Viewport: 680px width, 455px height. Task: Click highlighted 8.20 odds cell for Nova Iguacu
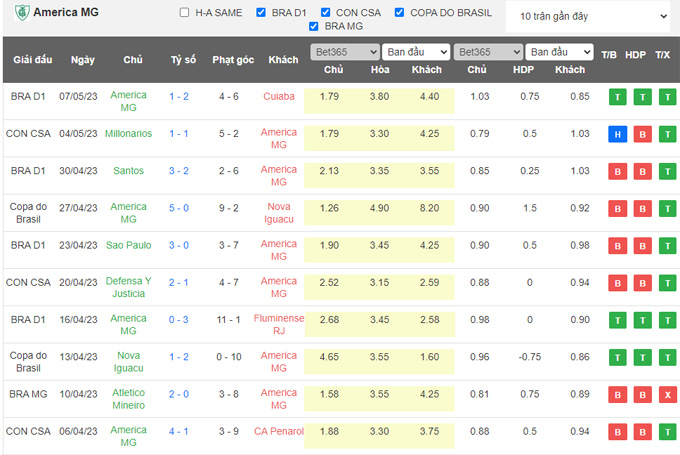click(427, 207)
